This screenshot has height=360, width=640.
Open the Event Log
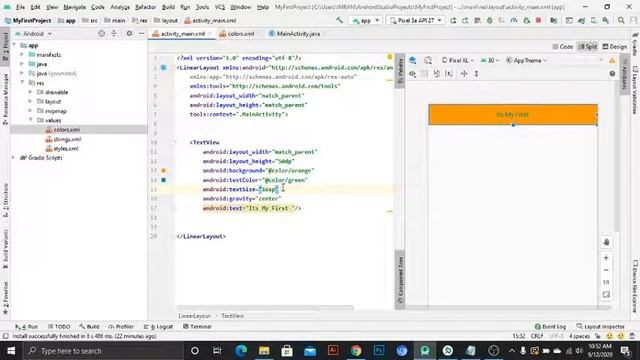pyautogui.click(x=550, y=327)
